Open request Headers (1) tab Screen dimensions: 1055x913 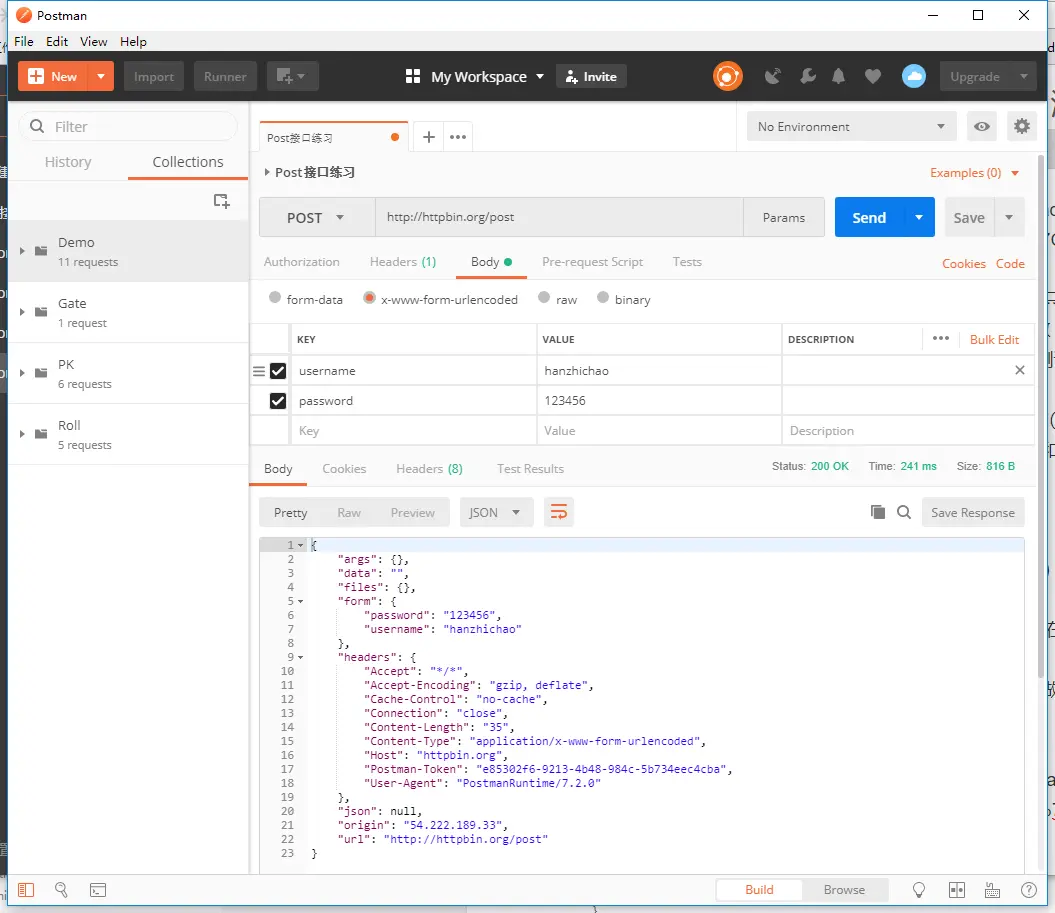[402, 262]
